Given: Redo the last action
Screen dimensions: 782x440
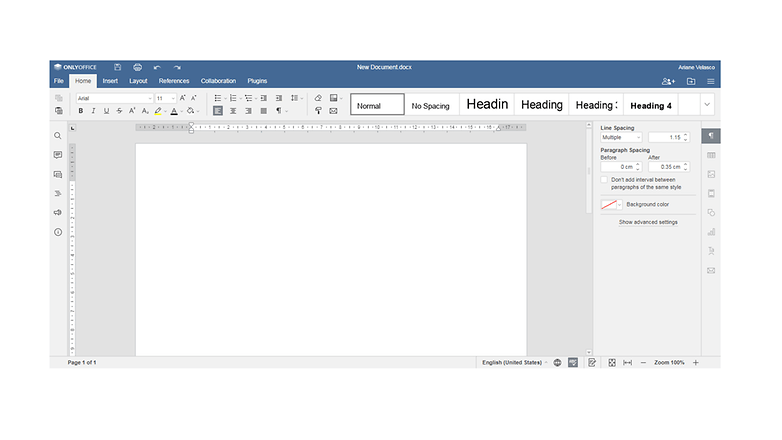Looking at the screenshot, I should 177,67.
